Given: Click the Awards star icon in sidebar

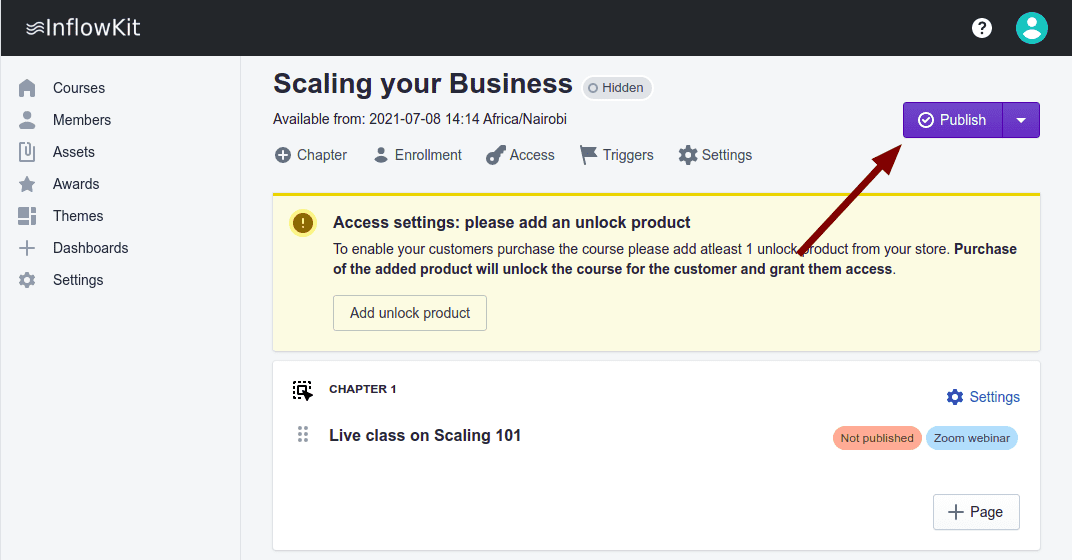Looking at the screenshot, I should click(x=27, y=184).
